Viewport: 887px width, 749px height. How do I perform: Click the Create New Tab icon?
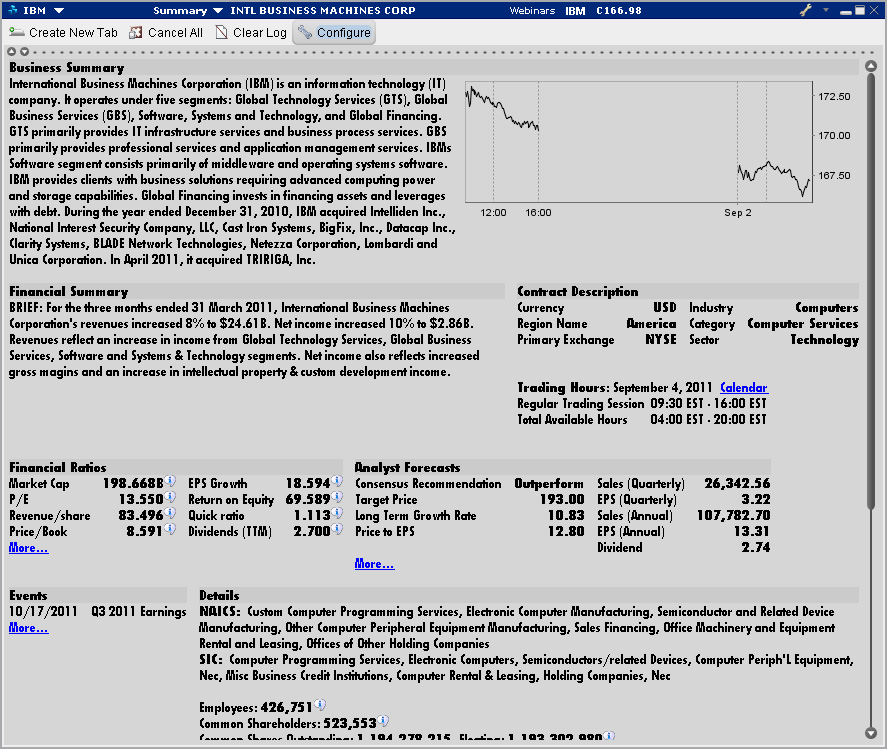click(x=17, y=32)
